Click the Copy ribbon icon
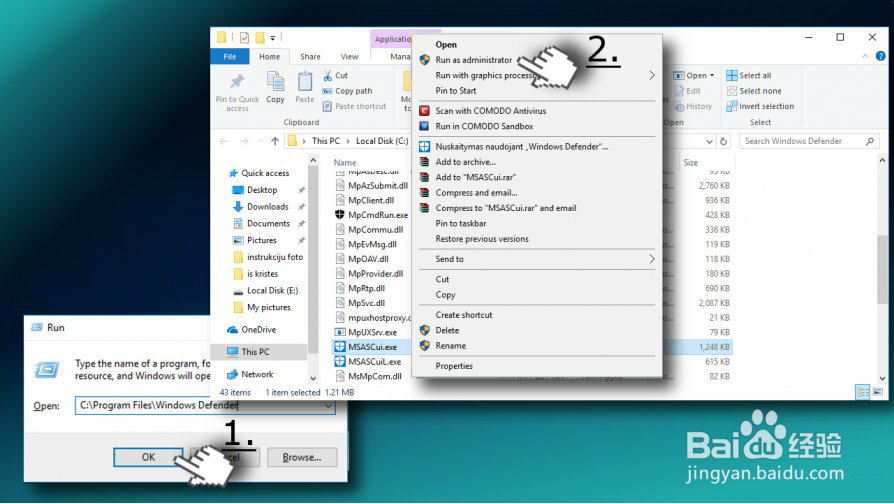 pyautogui.click(x=275, y=82)
